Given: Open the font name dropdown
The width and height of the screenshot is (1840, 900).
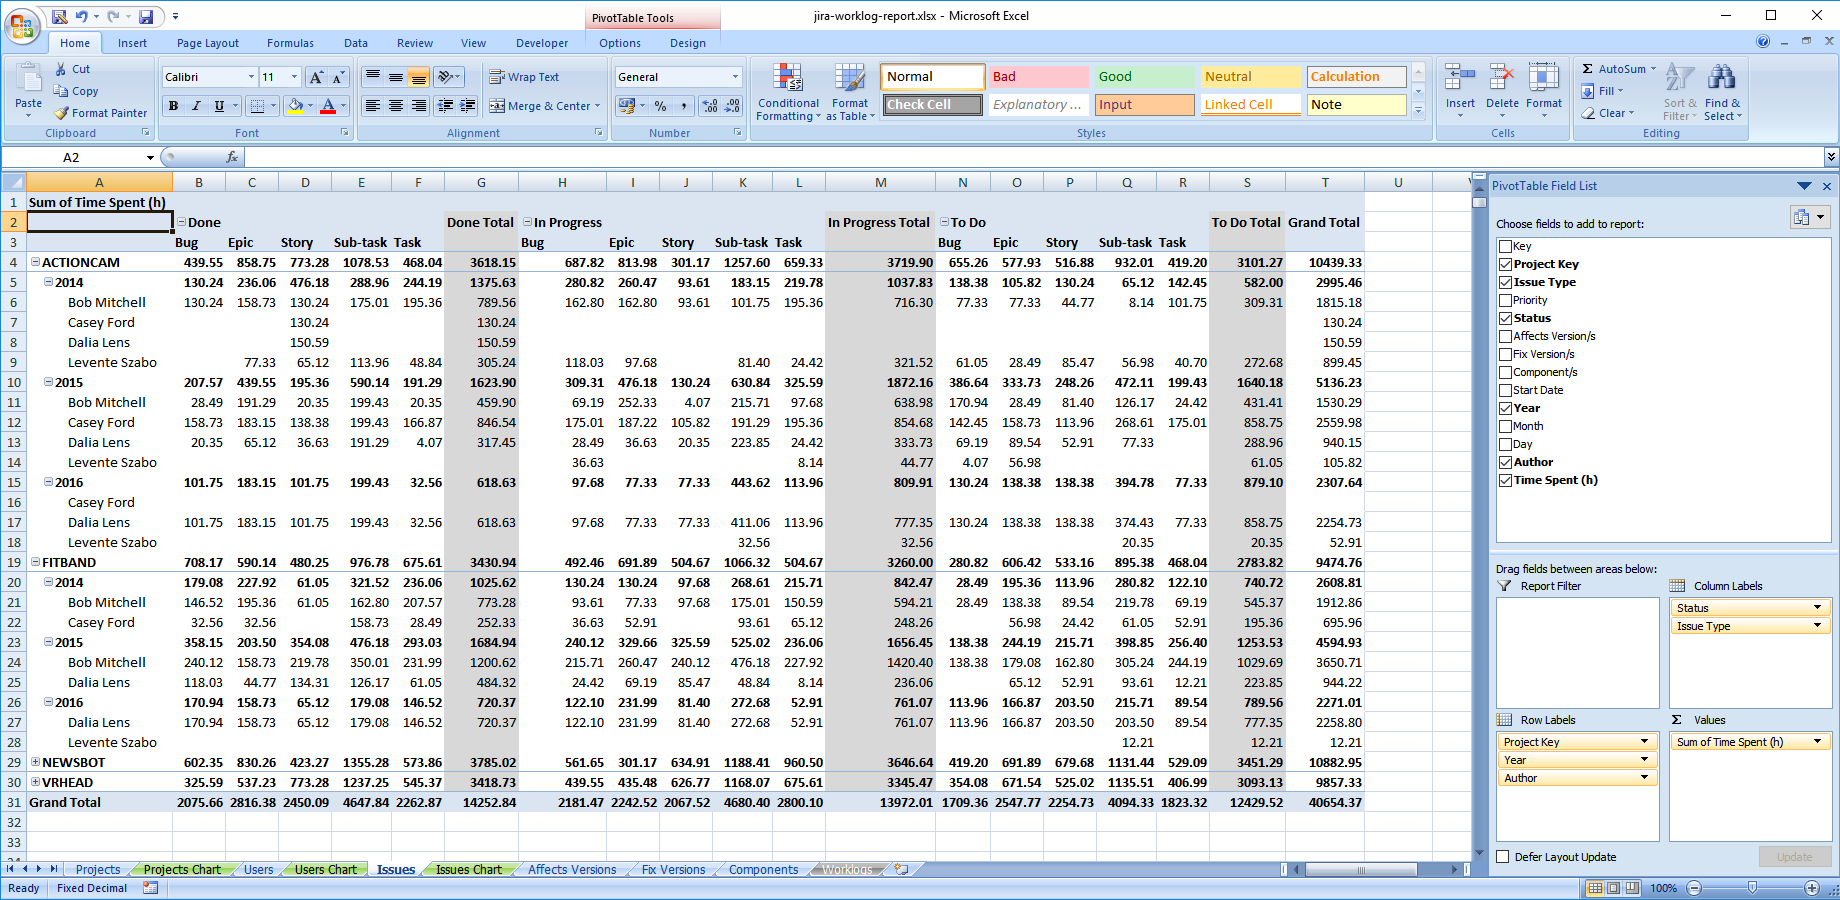Looking at the screenshot, I should click(x=251, y=77).
